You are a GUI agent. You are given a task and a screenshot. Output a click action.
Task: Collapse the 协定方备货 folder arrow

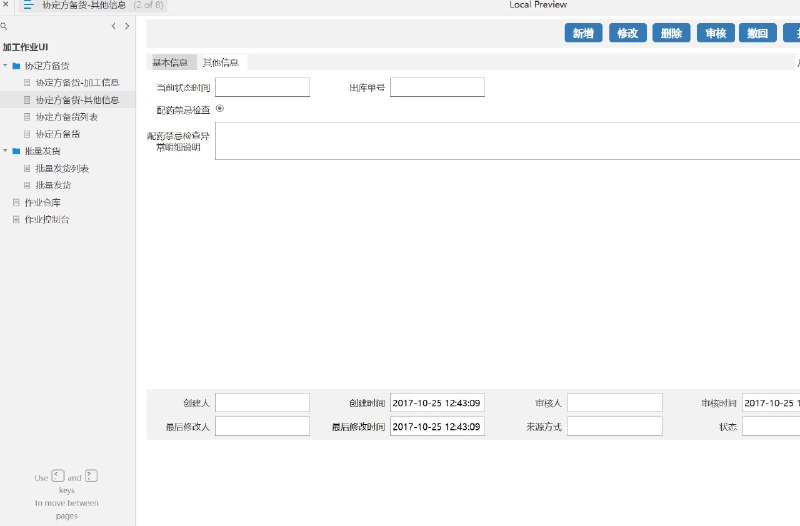point(5,65)
